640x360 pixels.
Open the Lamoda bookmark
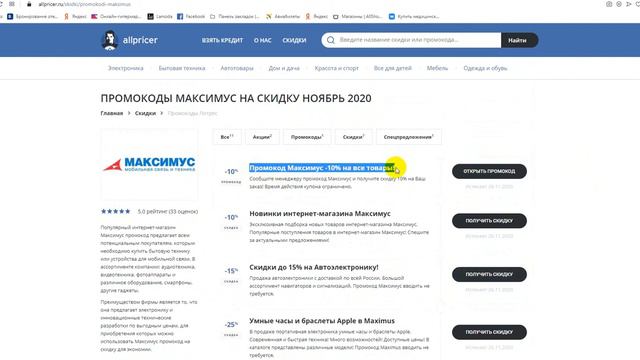(x=160, y=16)
